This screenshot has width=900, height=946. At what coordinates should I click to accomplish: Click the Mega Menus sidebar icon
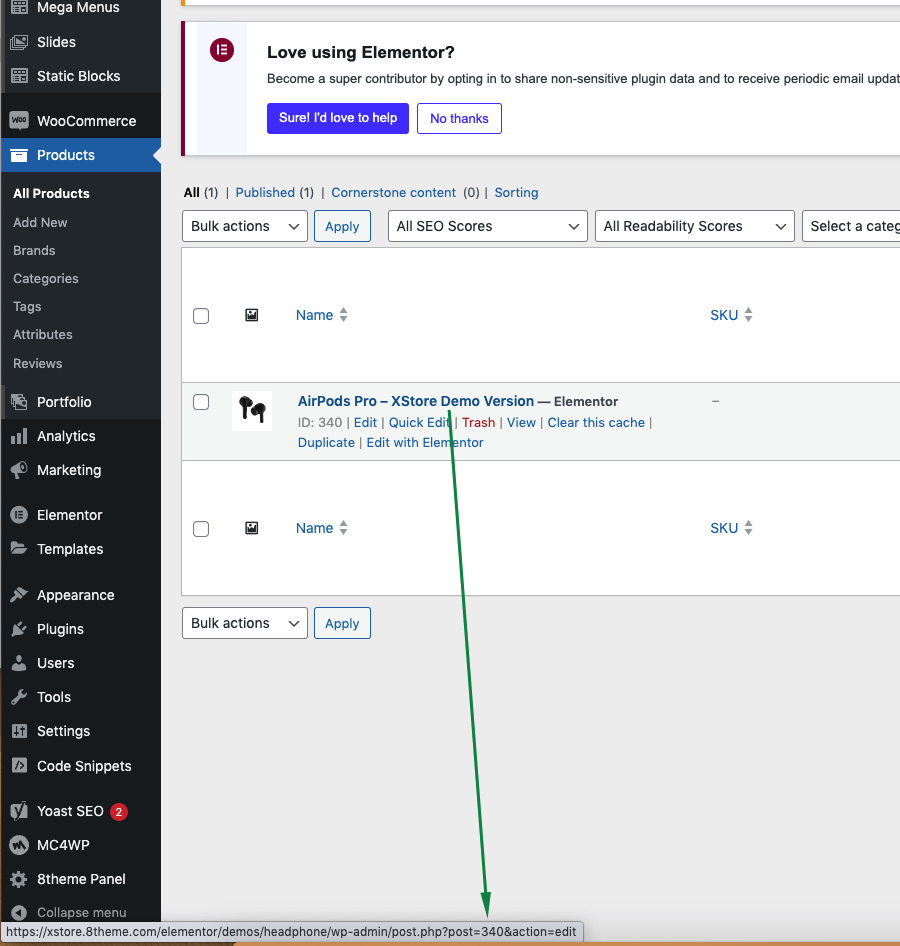point(19,7)
